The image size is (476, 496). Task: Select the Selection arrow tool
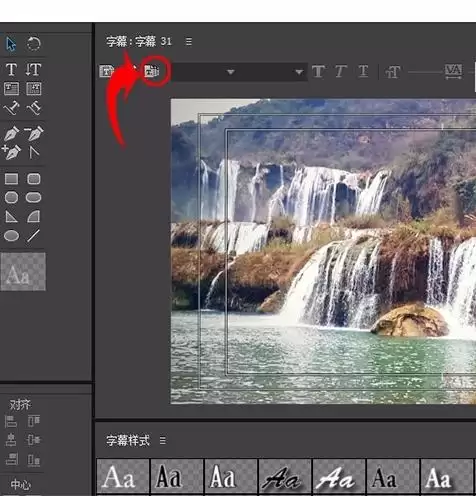[11, 44]
